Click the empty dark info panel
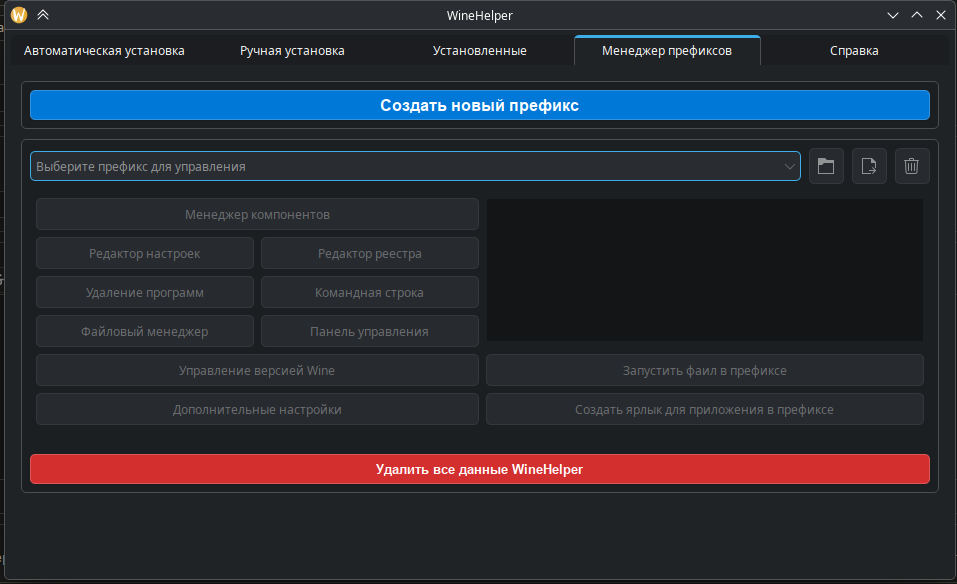 point(705,270)
